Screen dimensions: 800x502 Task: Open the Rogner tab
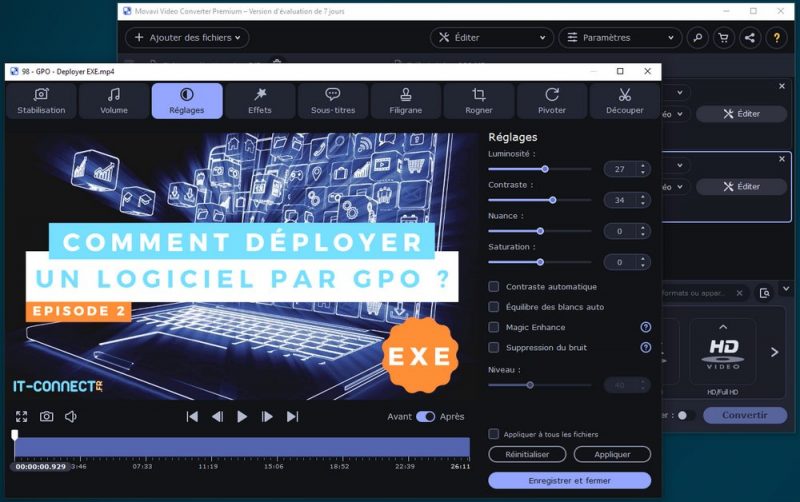click(x=479, y=101)
